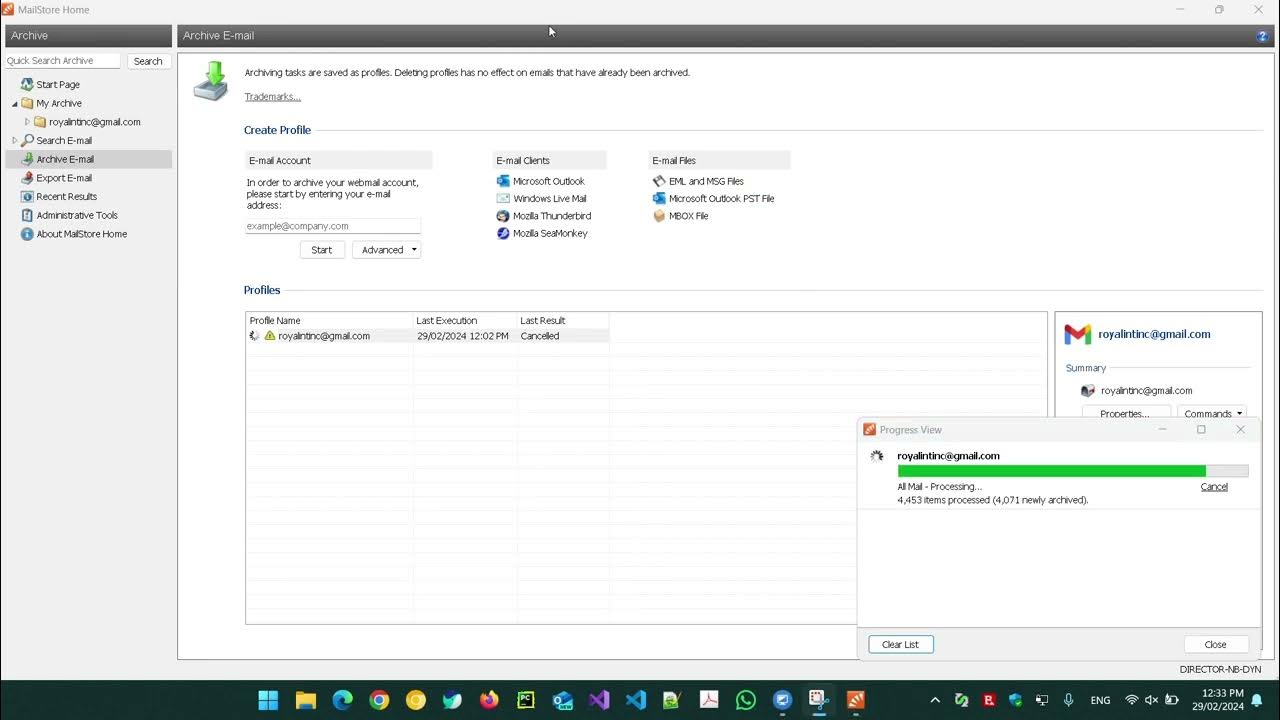Select About MailStore Home tree item
Viewport: 1280px width, 720px height.
(82, 234)
